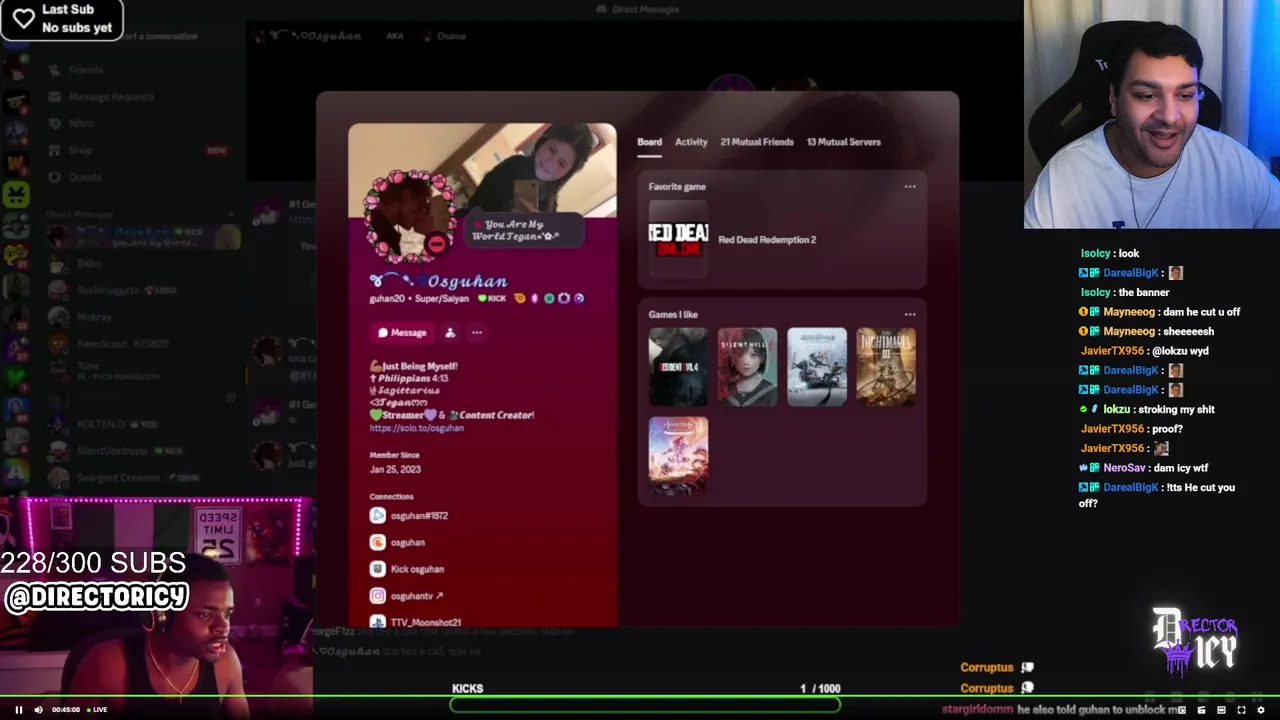Open Games I like card options menu
Screen dimensions: 1280x720
910,315
